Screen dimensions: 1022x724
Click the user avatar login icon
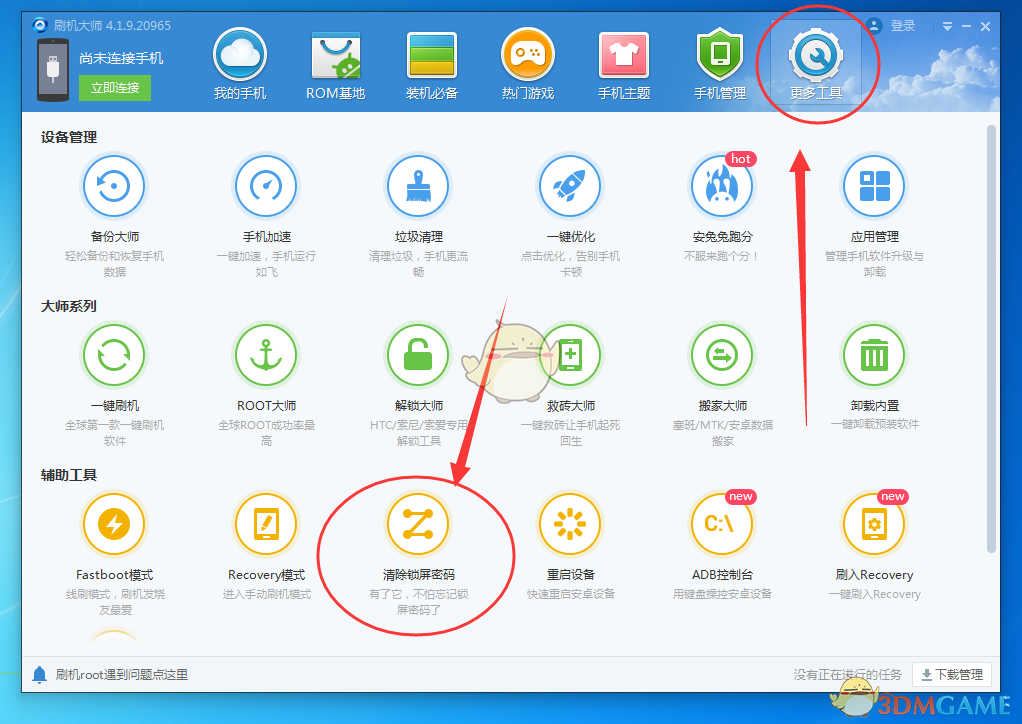point(874,25)
